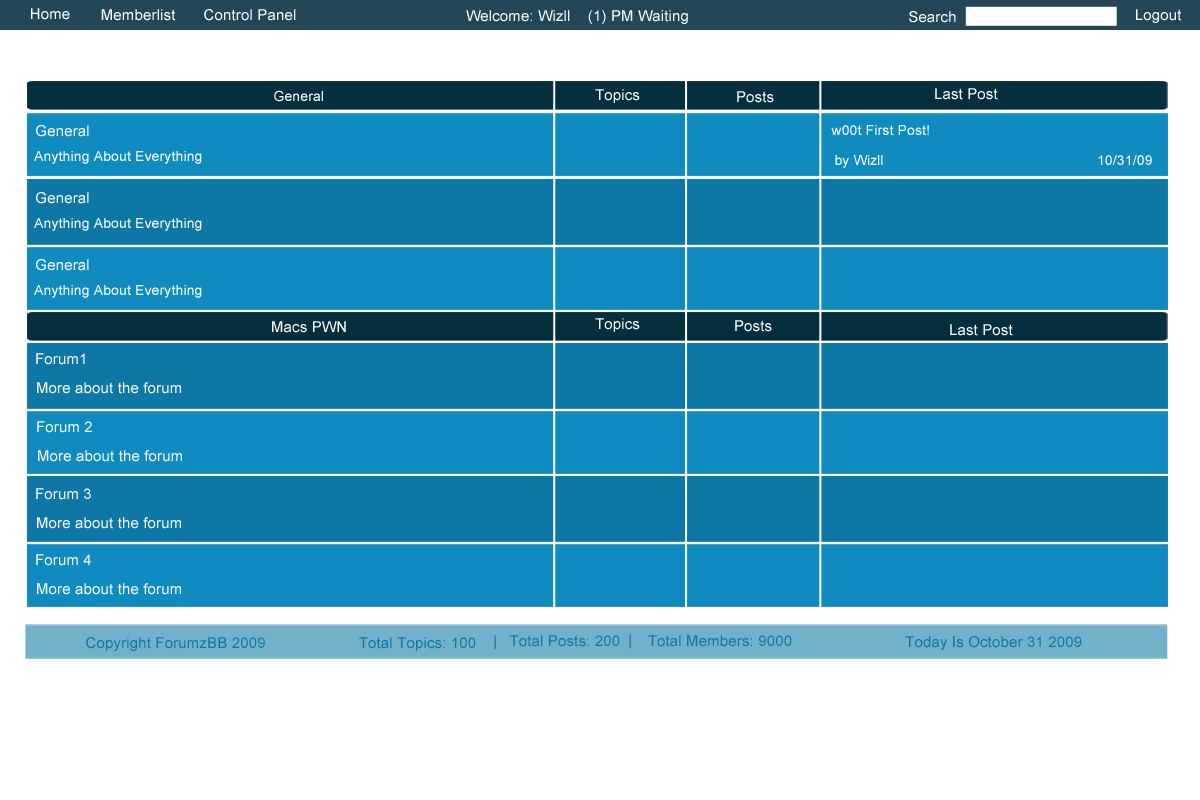Go to the Home page
1200x800 pixels.
pos(50,15)
